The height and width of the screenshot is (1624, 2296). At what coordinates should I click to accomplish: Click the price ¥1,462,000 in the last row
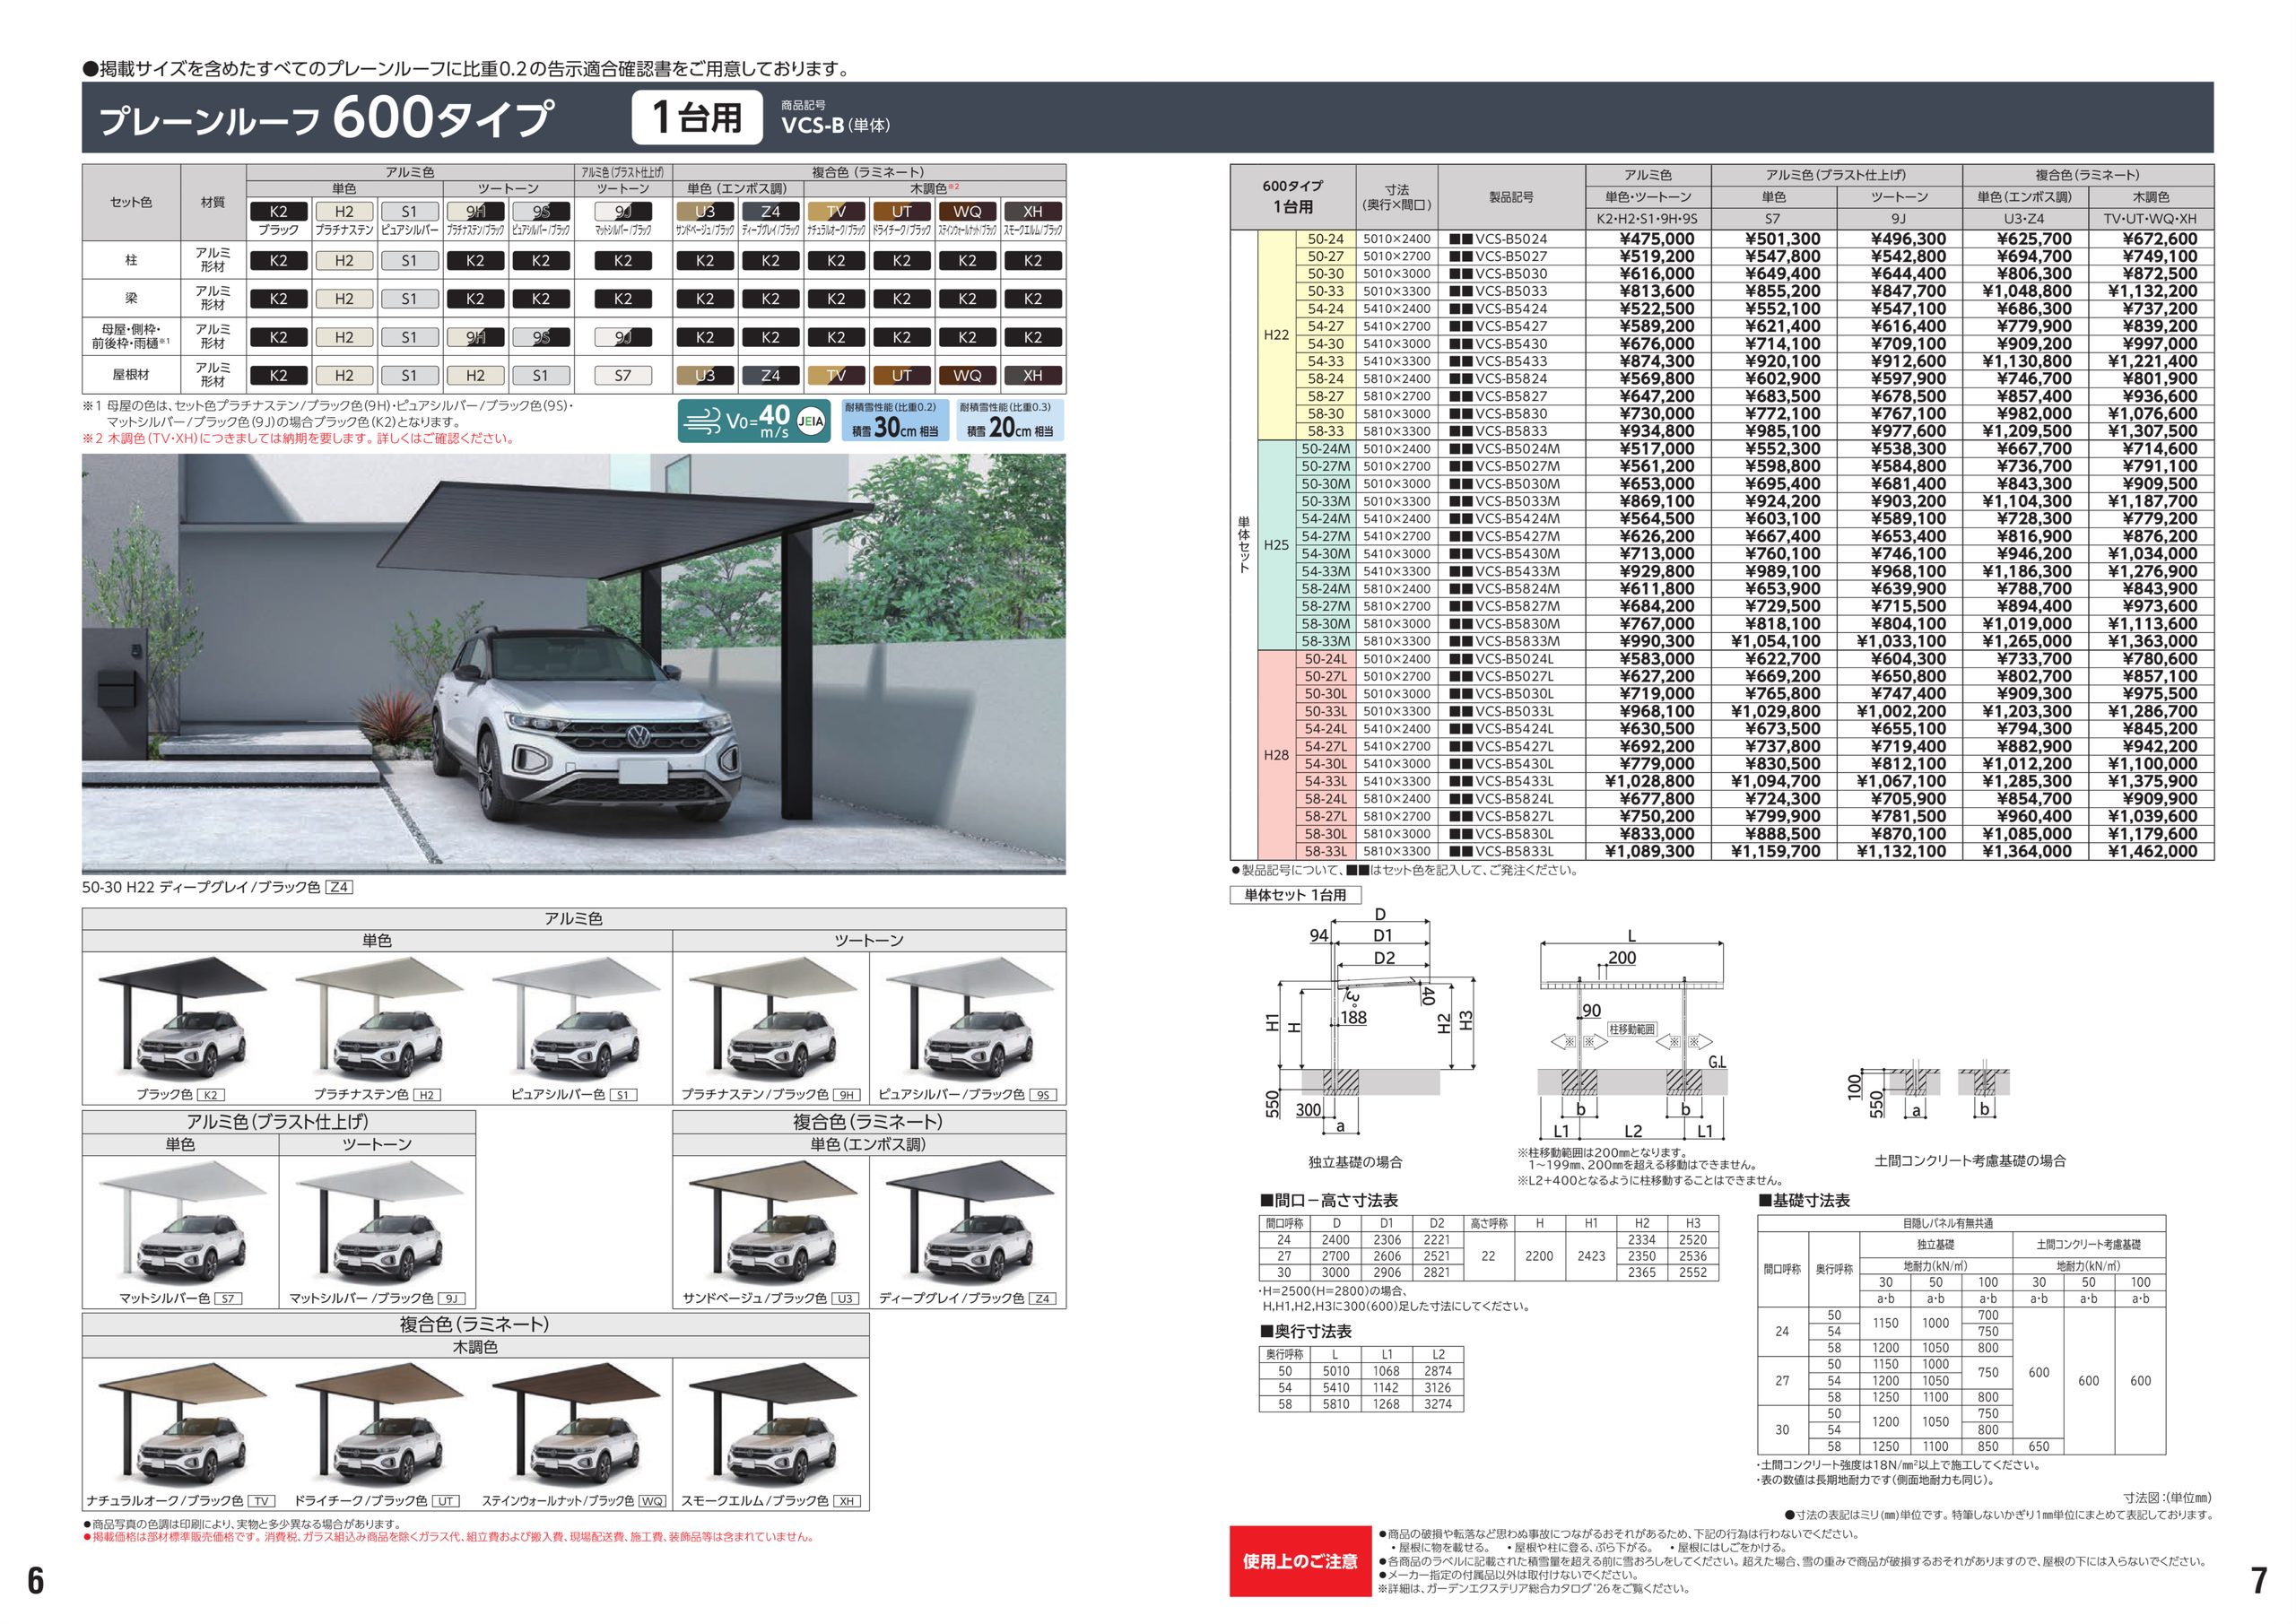point(2152,851)
